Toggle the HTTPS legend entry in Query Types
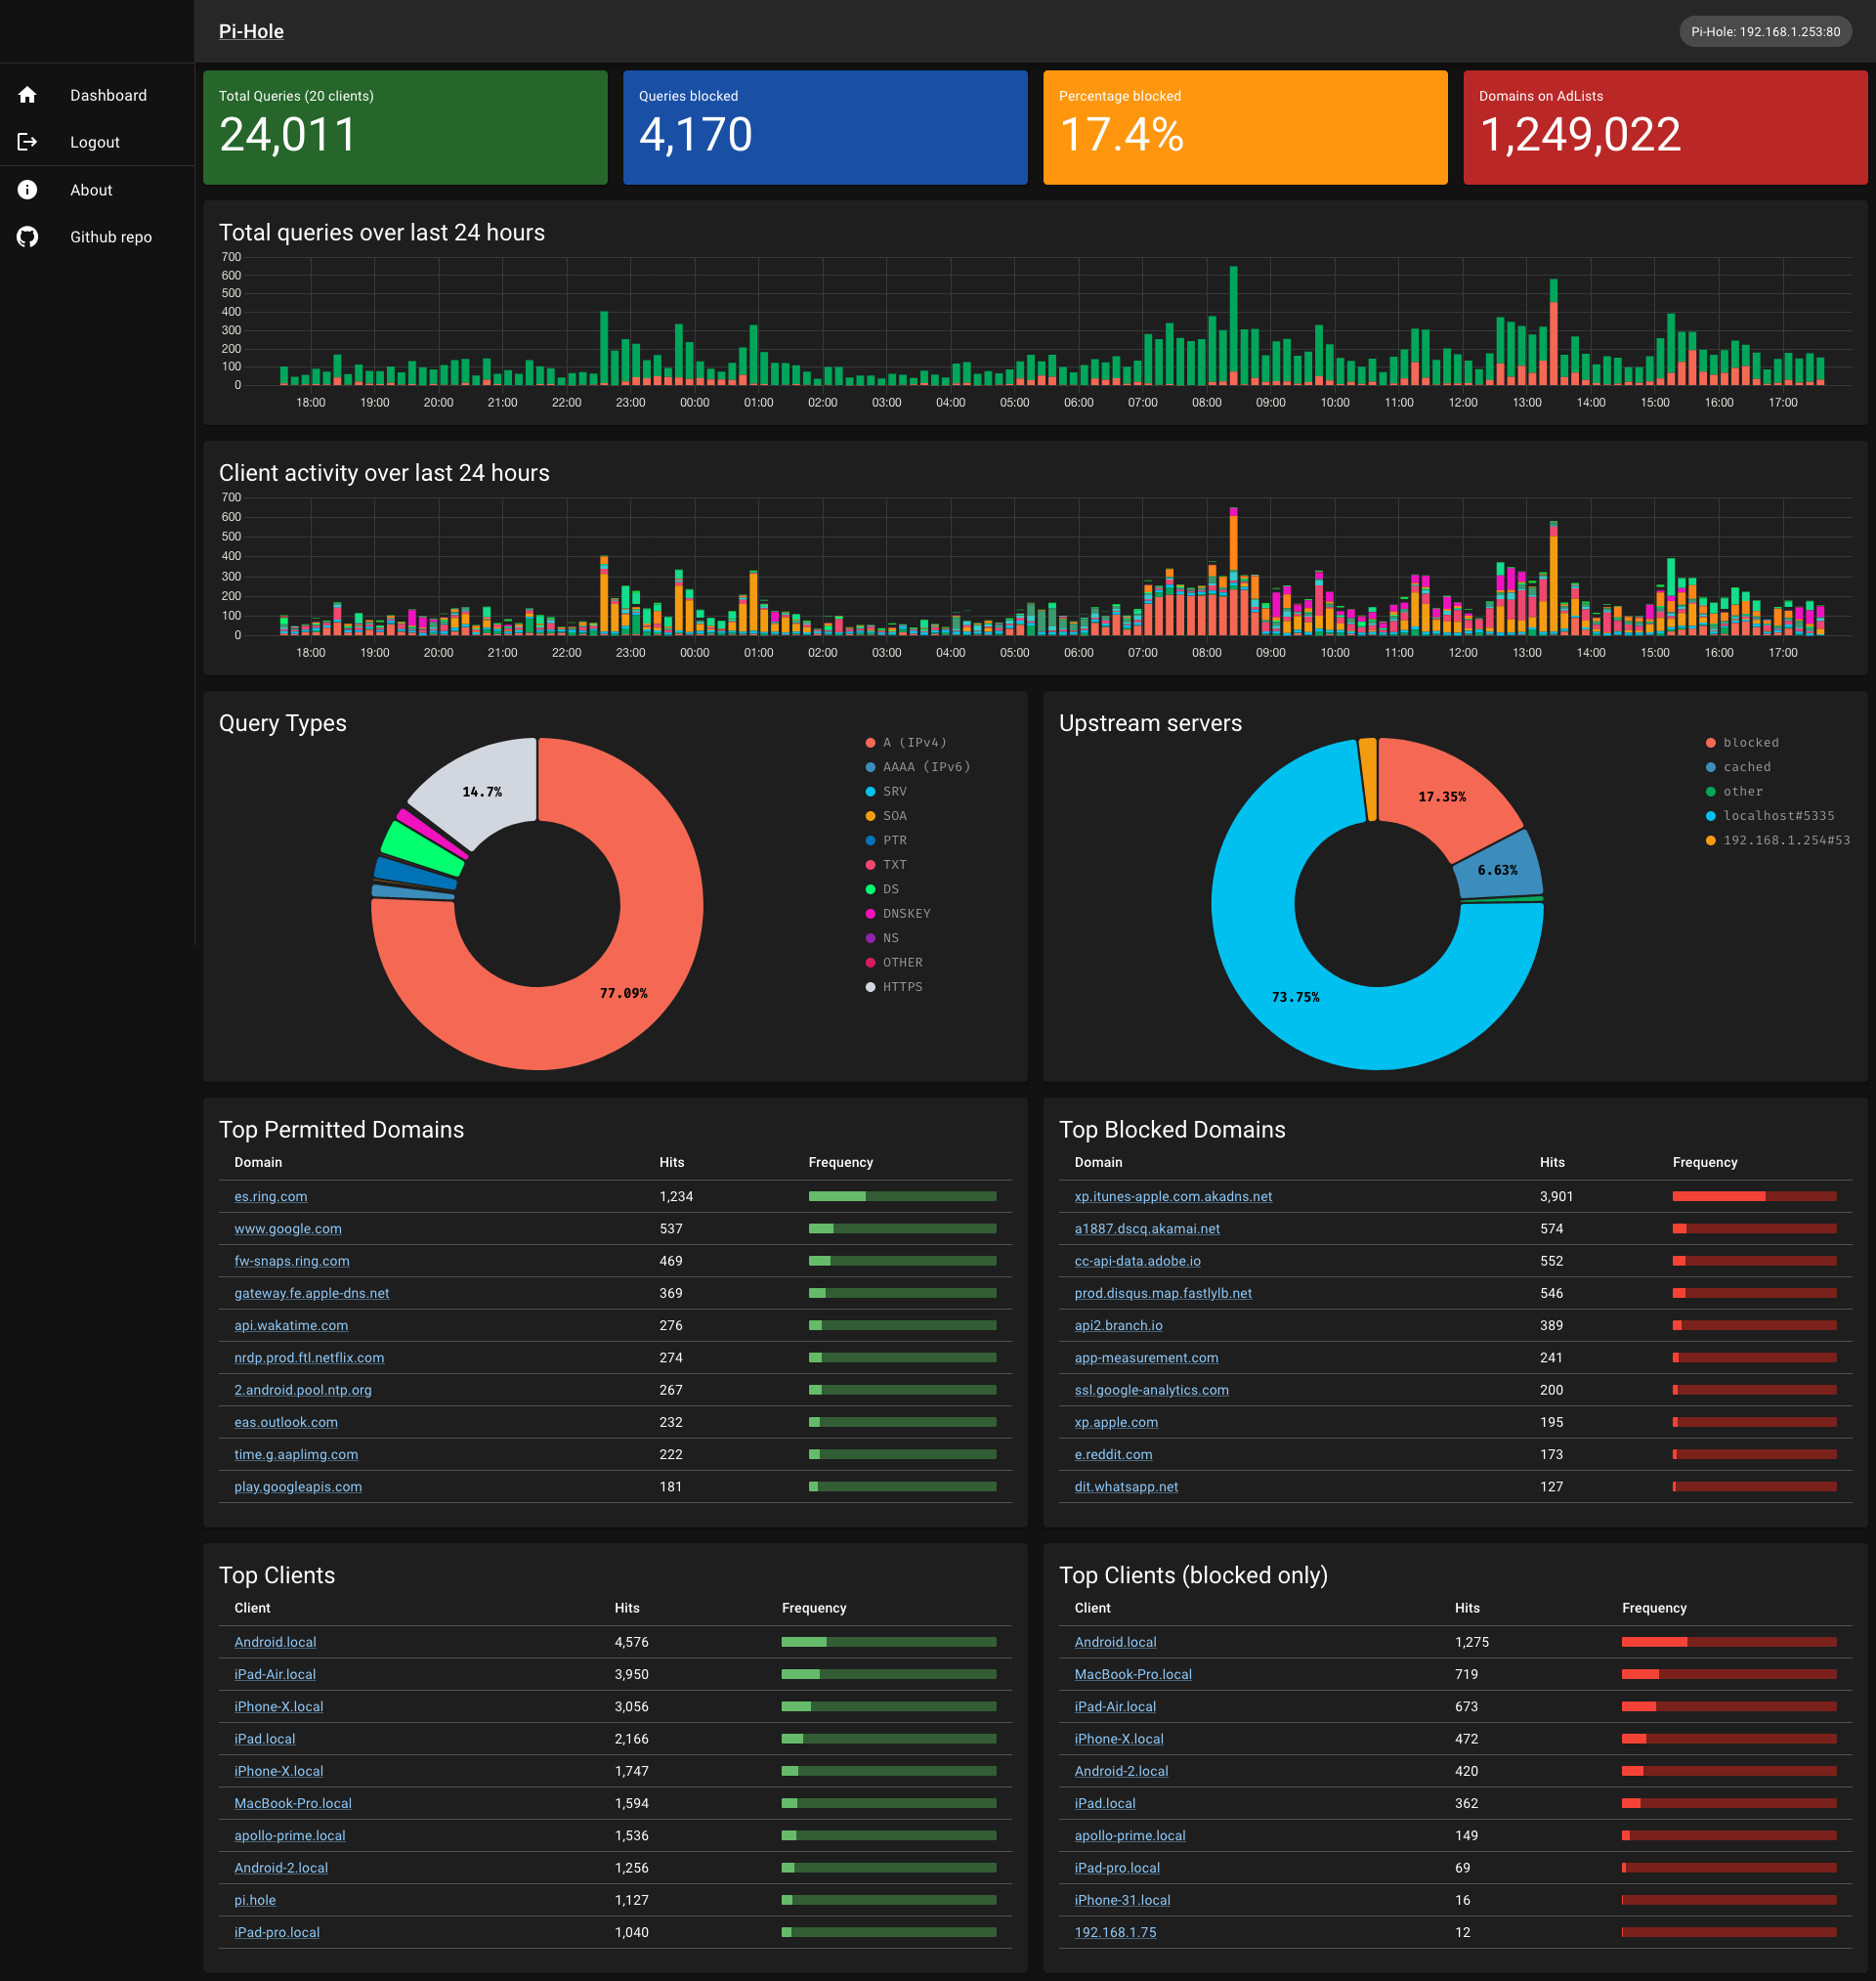 [x=901, y=987]
